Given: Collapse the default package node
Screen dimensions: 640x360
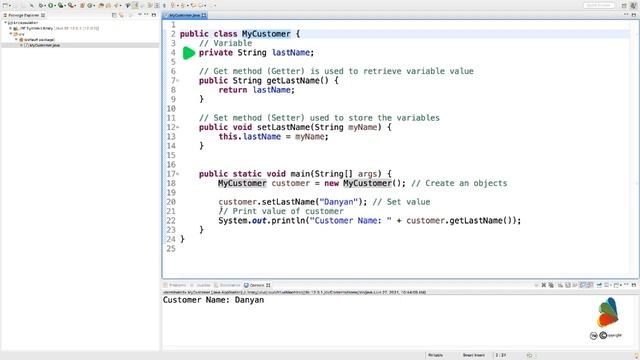Looking at the screenshot, I should [x=16, y=40].
